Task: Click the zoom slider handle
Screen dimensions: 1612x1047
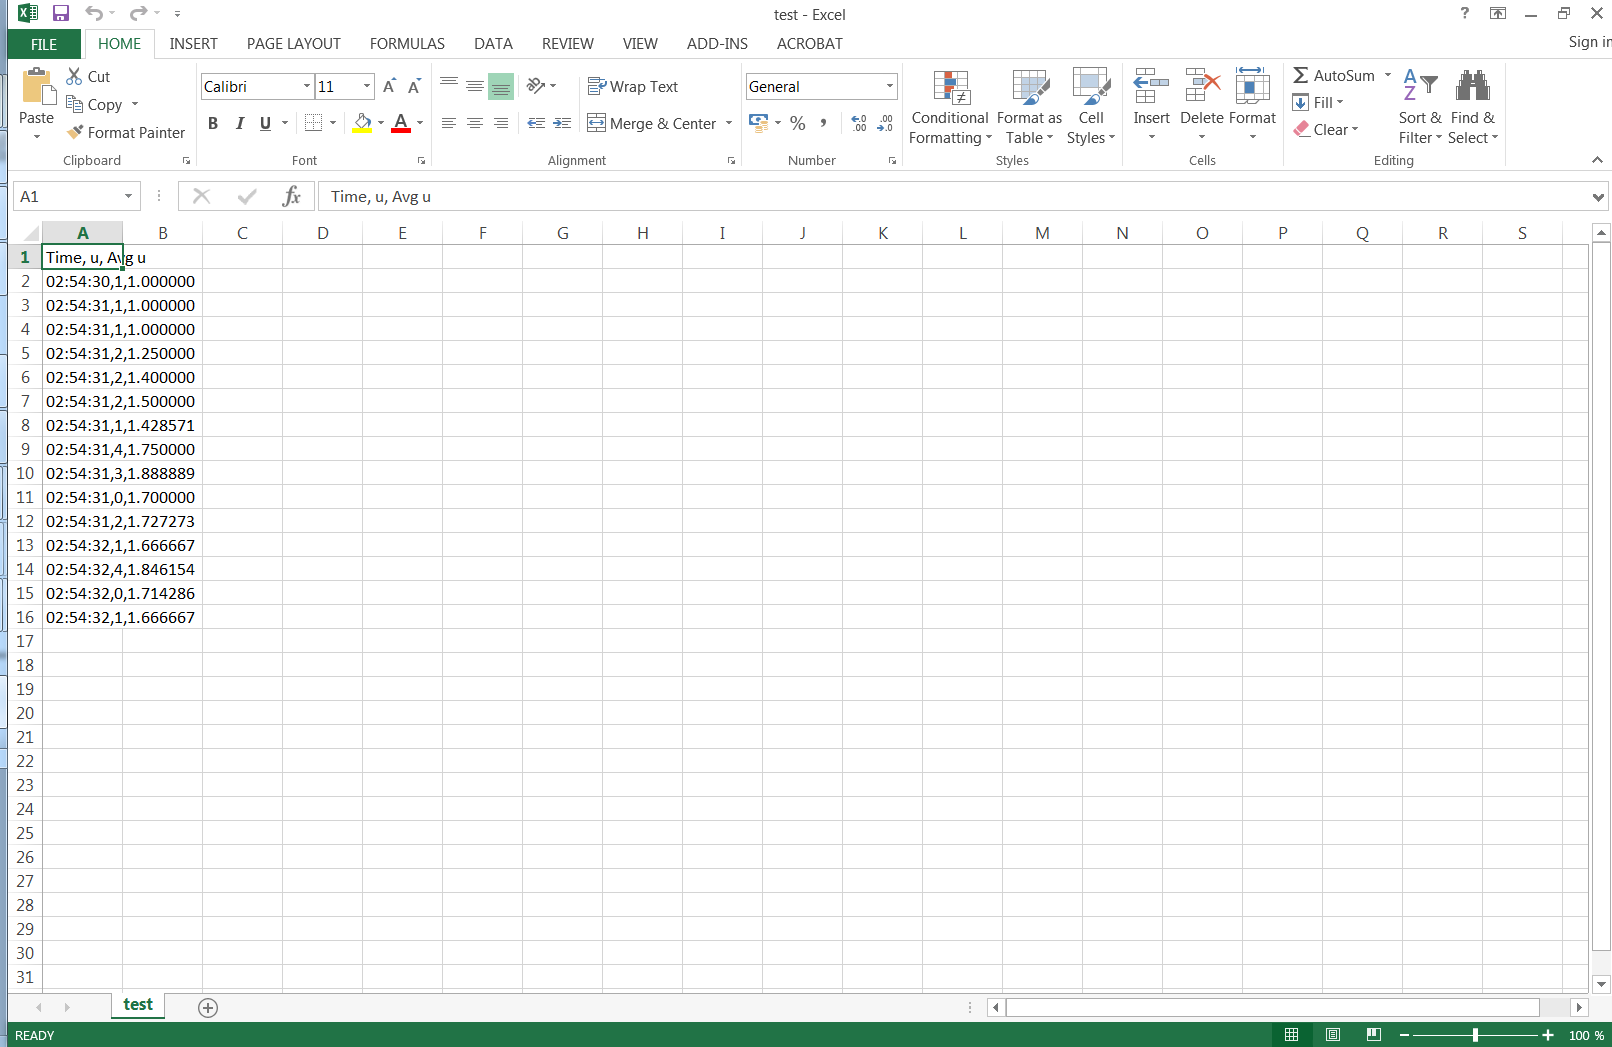Action: click(x=1475, y=1035)
